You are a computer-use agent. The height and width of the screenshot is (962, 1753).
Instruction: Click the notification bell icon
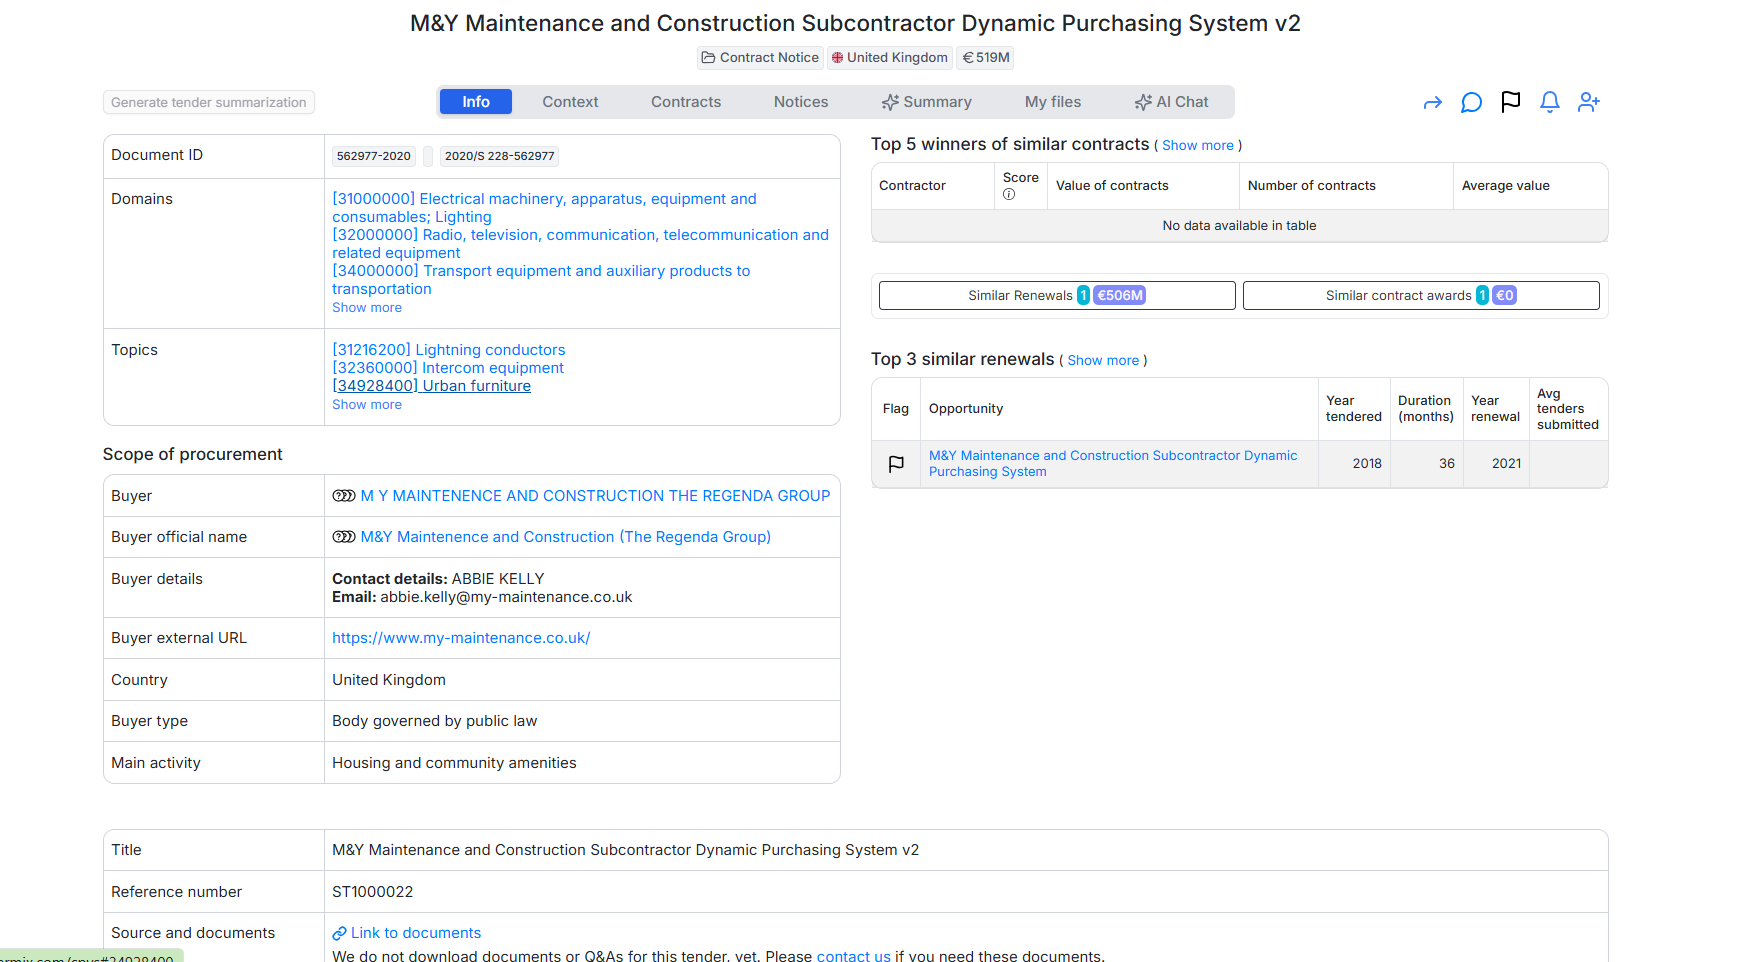point(1549,102)
